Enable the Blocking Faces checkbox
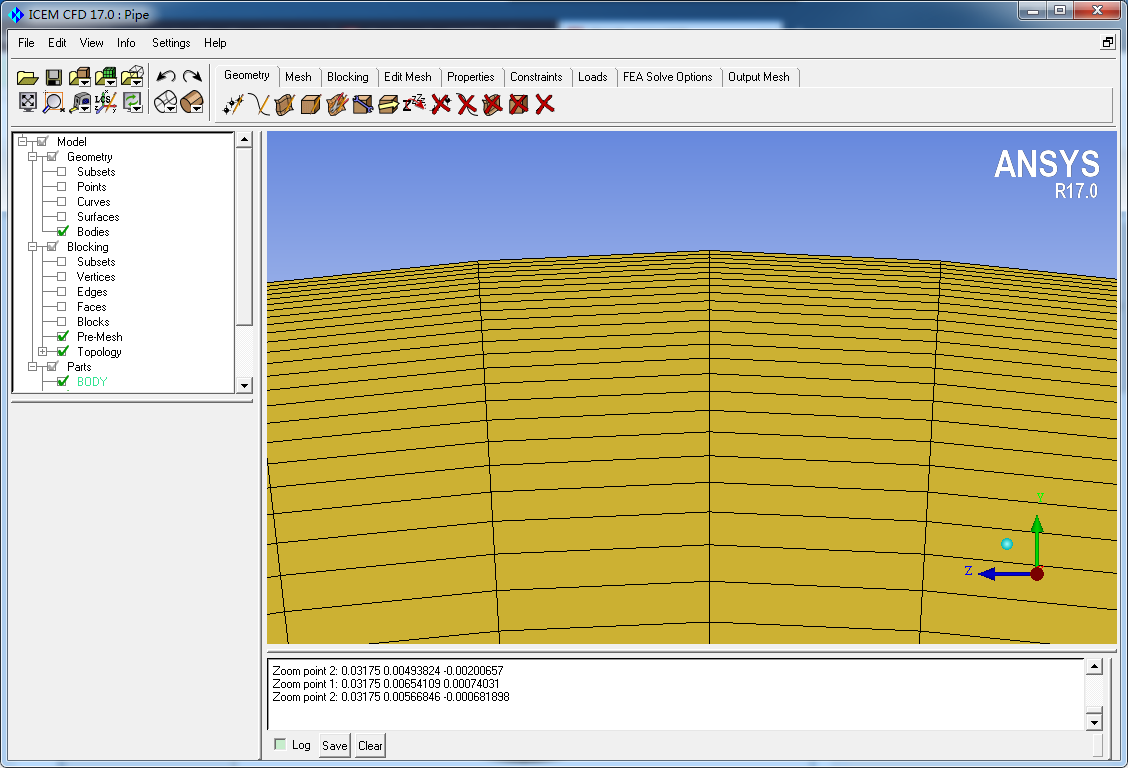Image resolution: width=1128 pixels, height=768 pixels. (62, 307)
